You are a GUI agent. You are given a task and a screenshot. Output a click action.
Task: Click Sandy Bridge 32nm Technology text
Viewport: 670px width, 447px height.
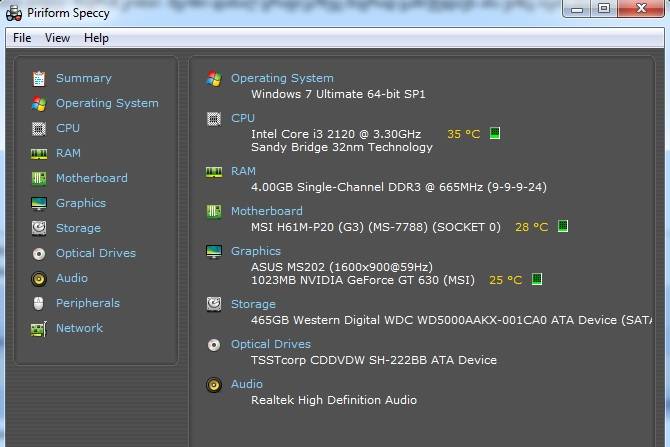tap(342, 147)
